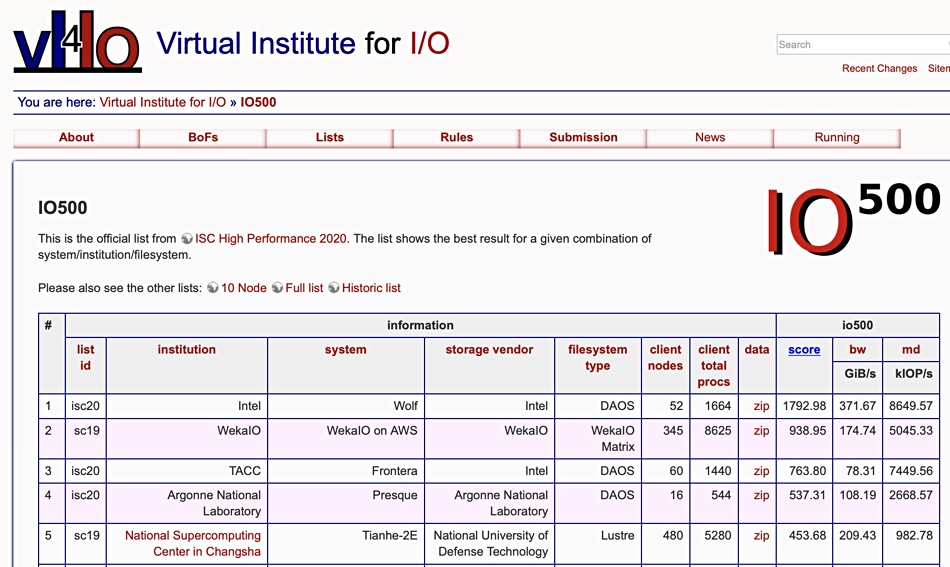Open the Running menu tab

click(837, 138)
